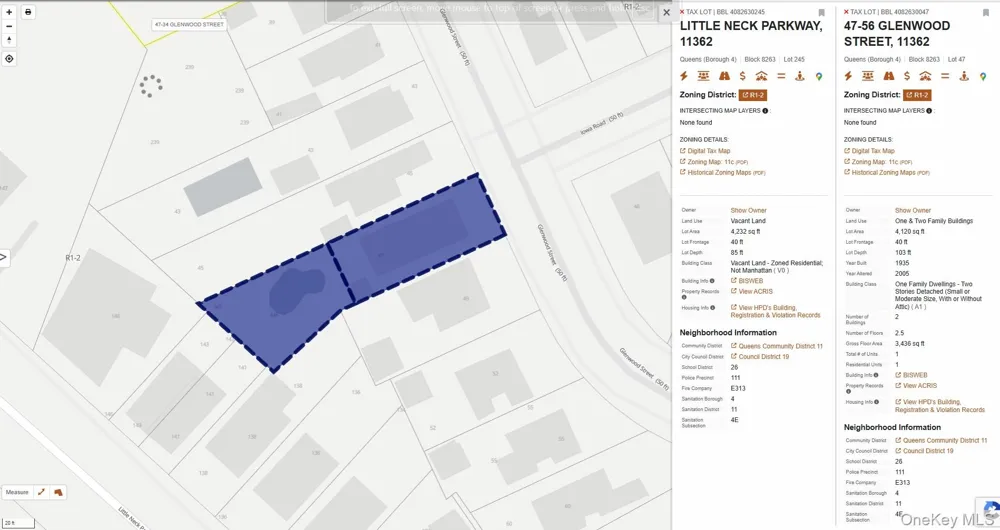
Task: Click dollar sign icon in 47-56 Glenwood panel
Action: click(x=907, y=76)
